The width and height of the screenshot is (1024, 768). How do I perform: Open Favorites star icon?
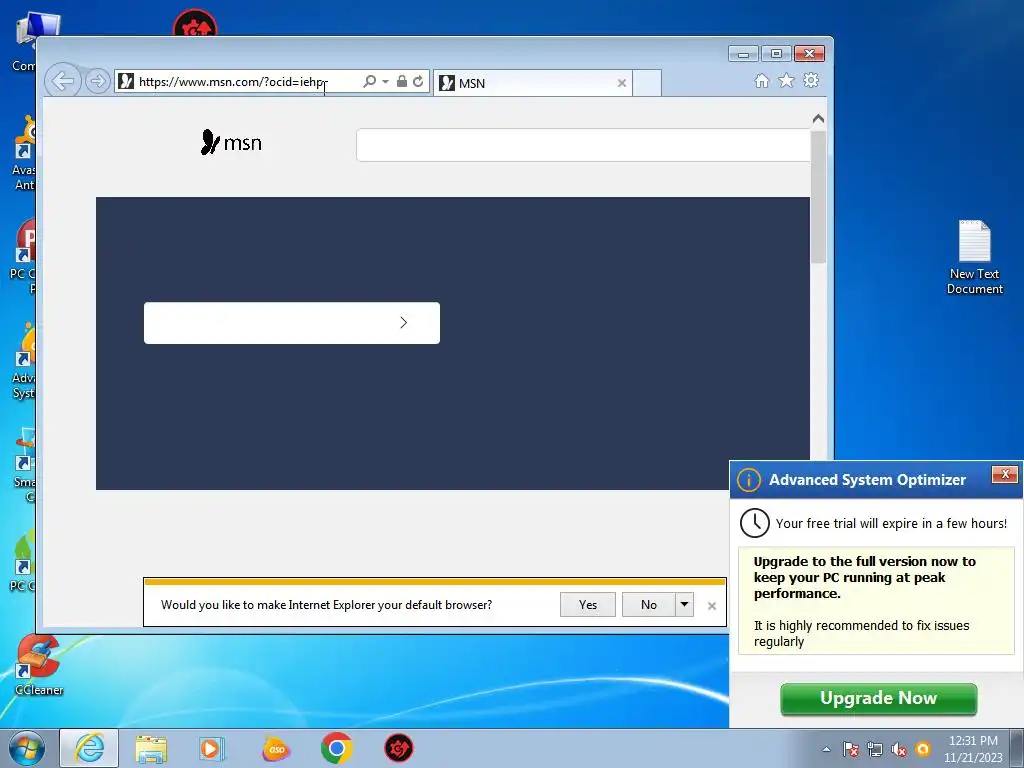tap(786, 80)
